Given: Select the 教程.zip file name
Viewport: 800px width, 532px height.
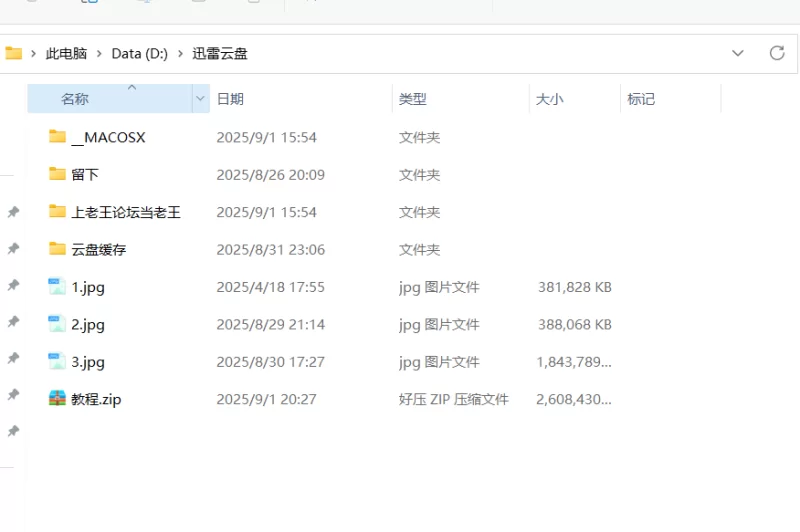Looking at the screenshot, I should tap(96, 399).
